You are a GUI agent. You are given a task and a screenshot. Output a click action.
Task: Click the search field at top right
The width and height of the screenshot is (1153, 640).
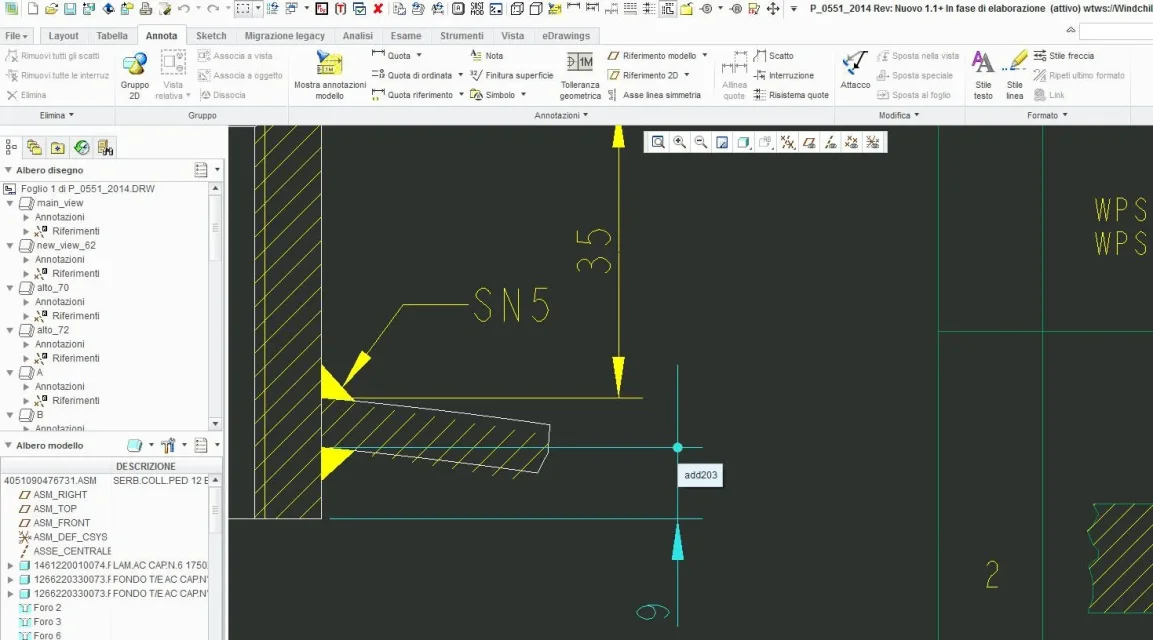[1115, 31]
